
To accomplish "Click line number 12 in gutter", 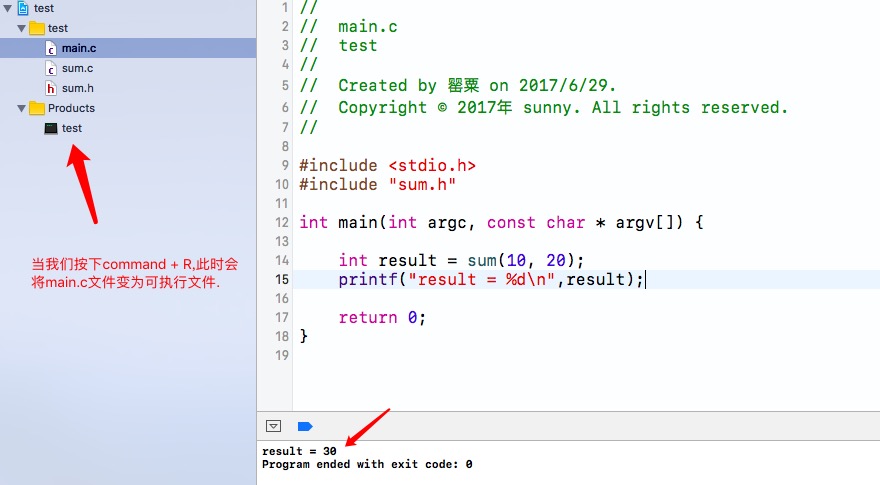I will pos(282,222).
